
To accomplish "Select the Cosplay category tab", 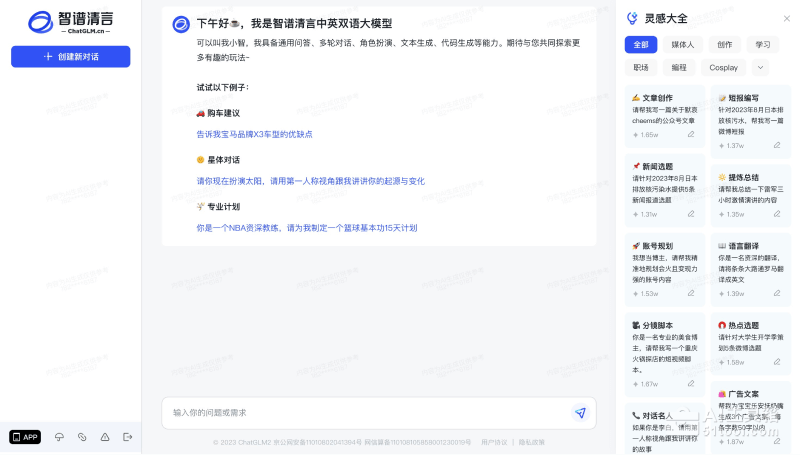I will pos(723,67).
